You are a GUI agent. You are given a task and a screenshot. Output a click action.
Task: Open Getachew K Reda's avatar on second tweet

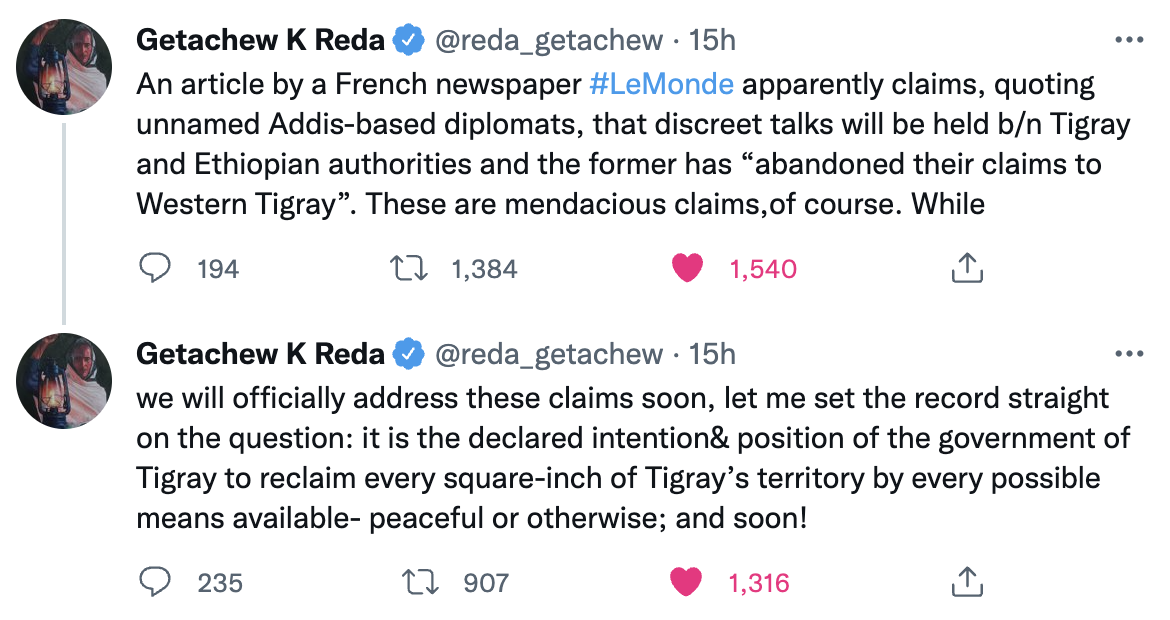tap(64, 381)
